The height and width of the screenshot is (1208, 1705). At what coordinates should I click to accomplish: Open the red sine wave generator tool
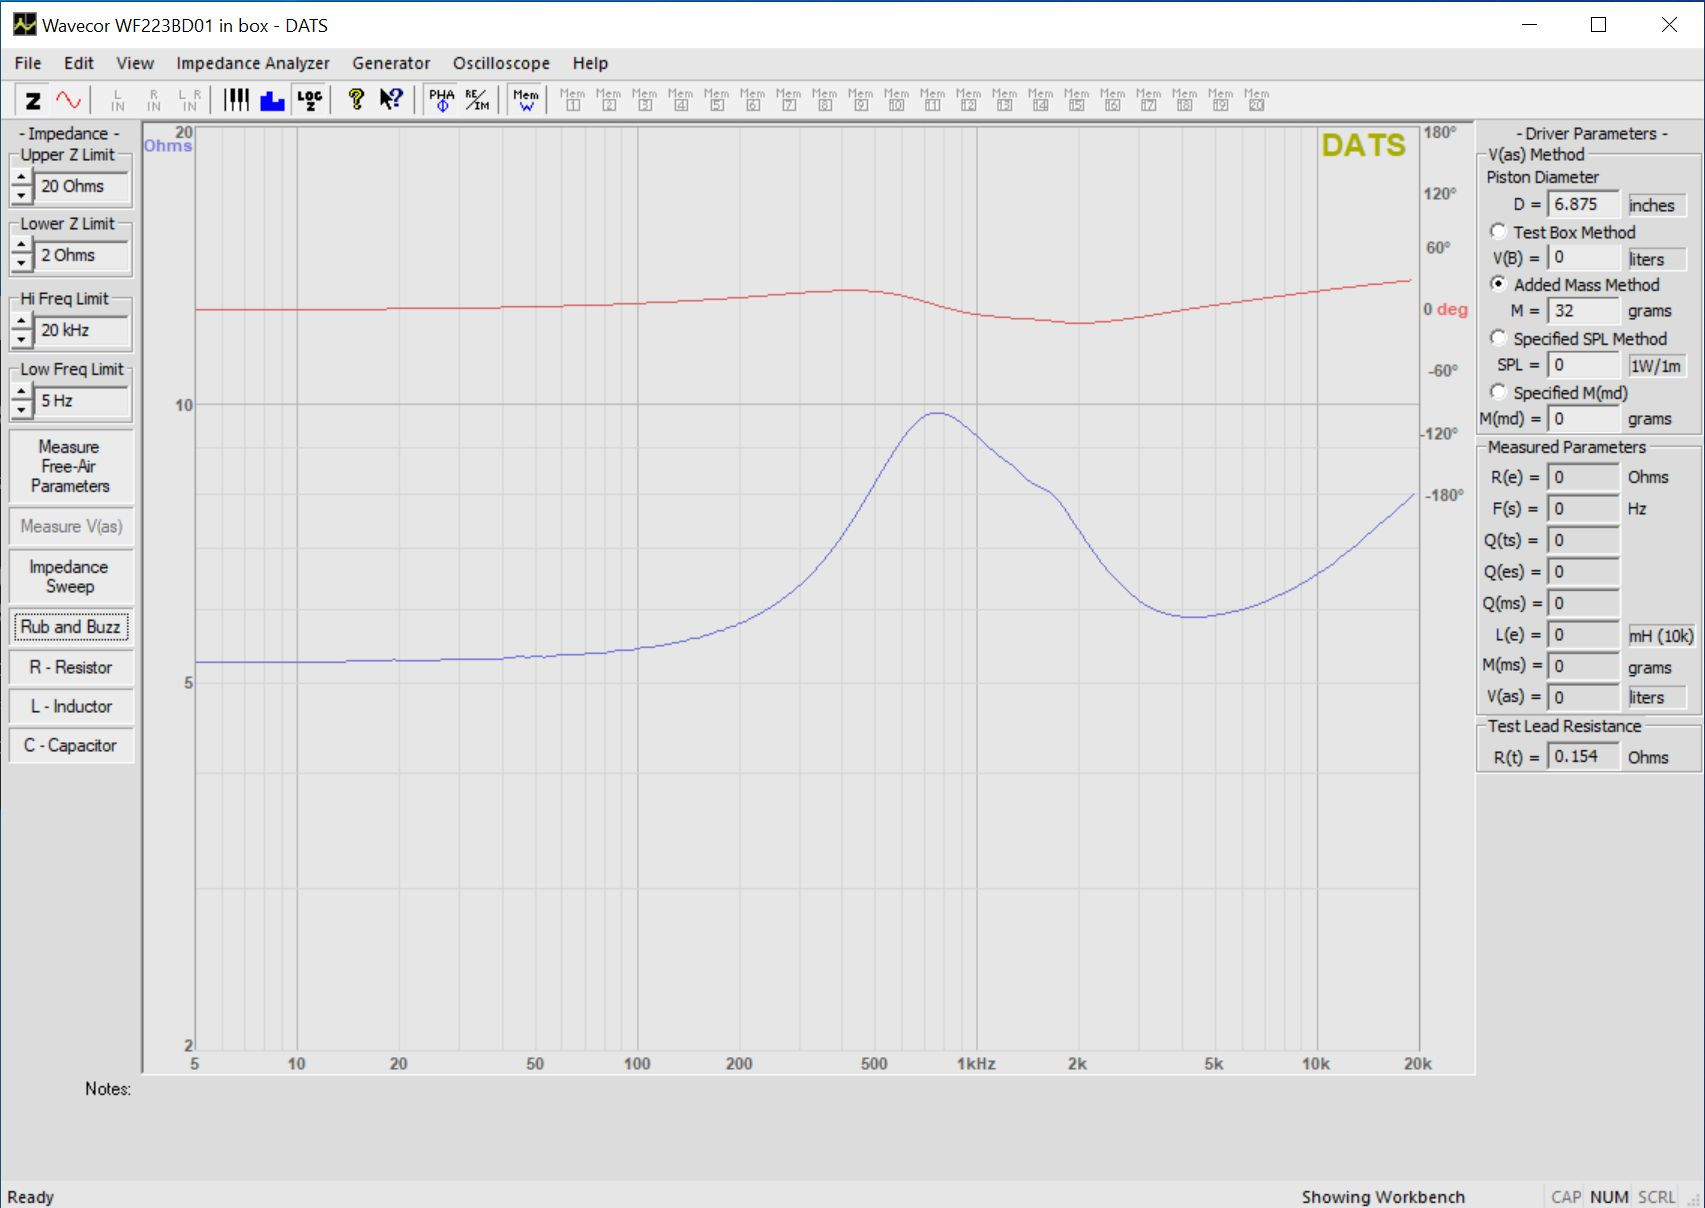[68, 100]
